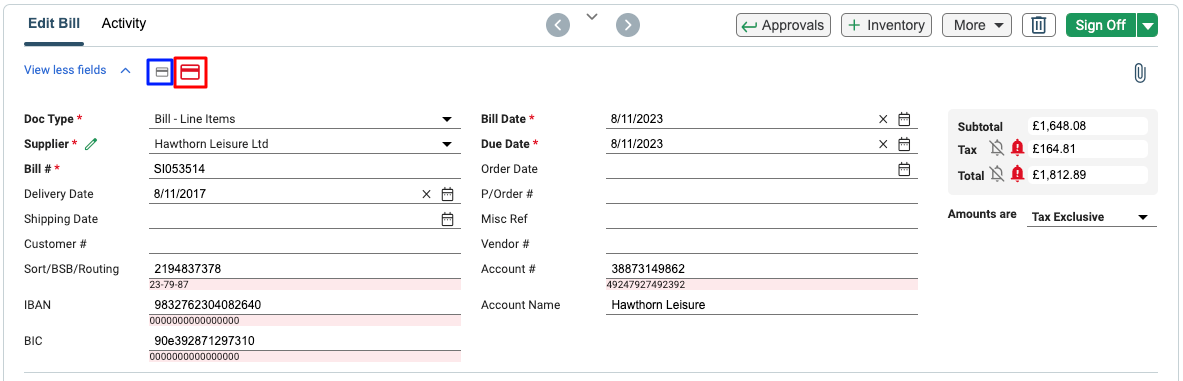Go to next bill arrow
The height and width of the screenshot is (381, 1183).
pyautogui.click(x=628, y=25)
